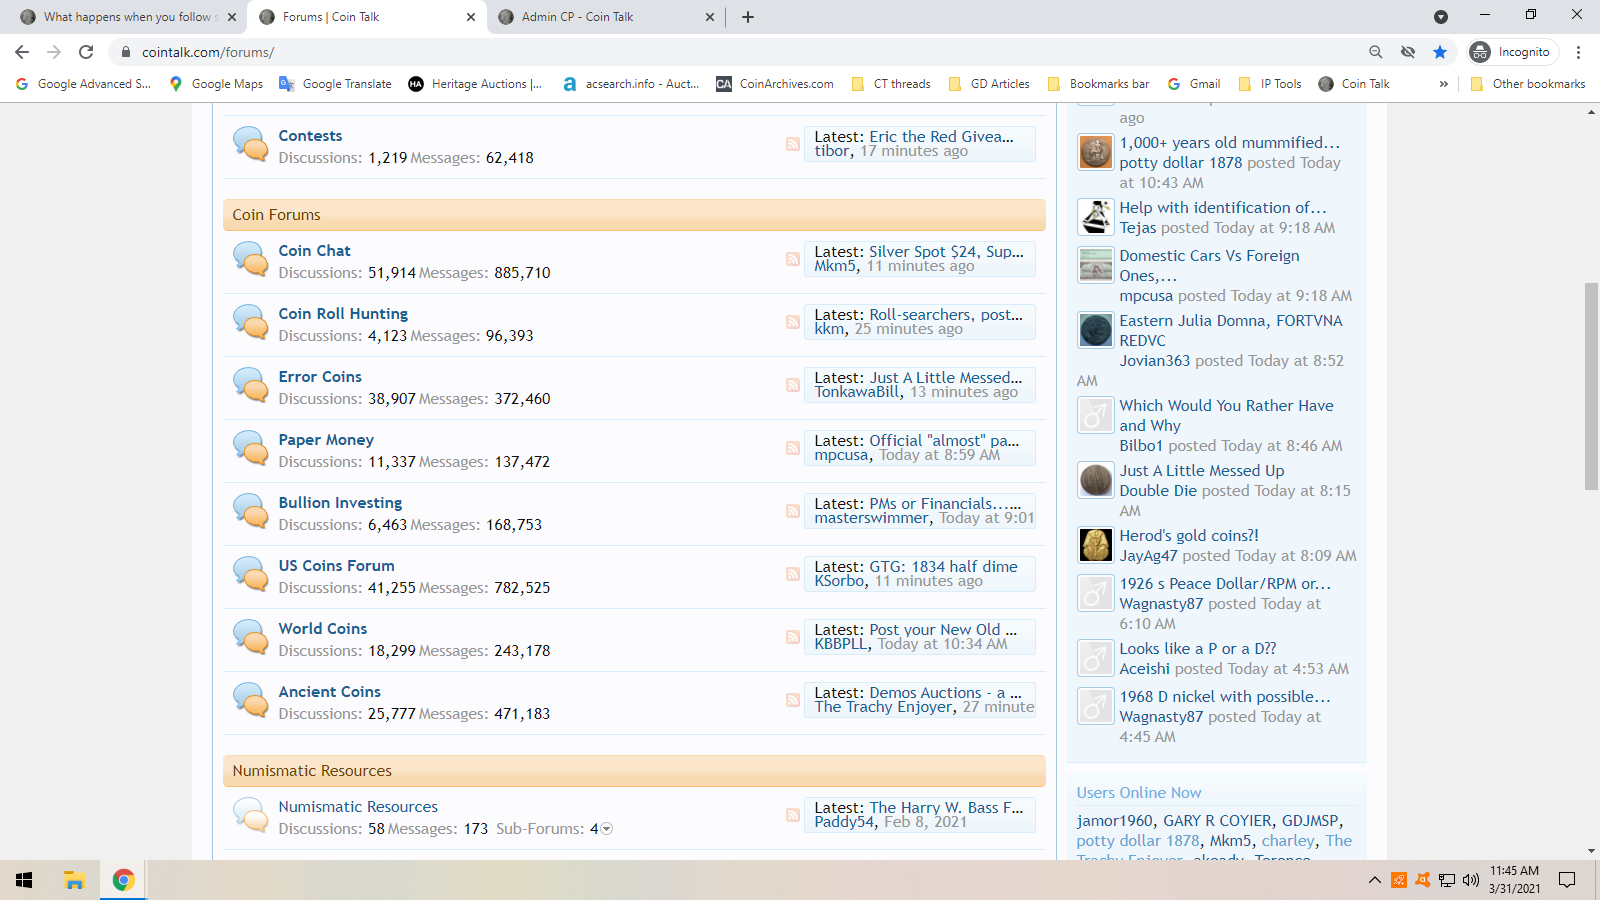The image size is (1600, 900).
Task: Open the US Coins Forum link
Action: tap(336, 566)
